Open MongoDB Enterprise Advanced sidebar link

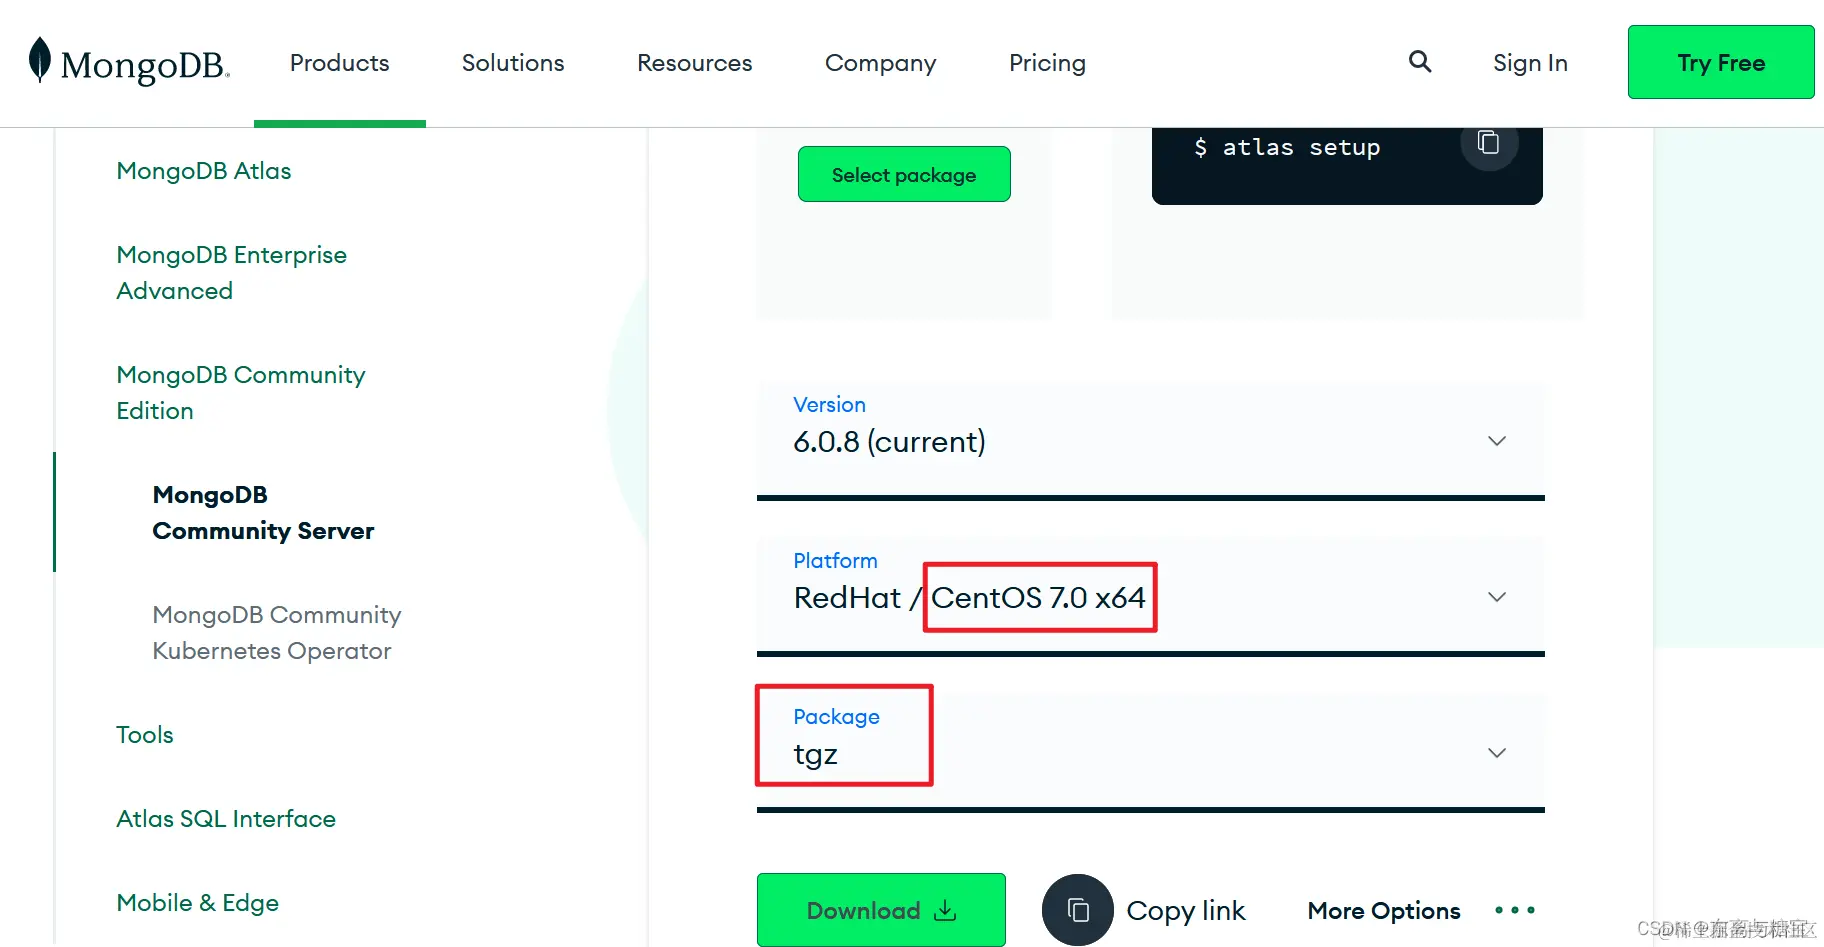coord(232,273)
